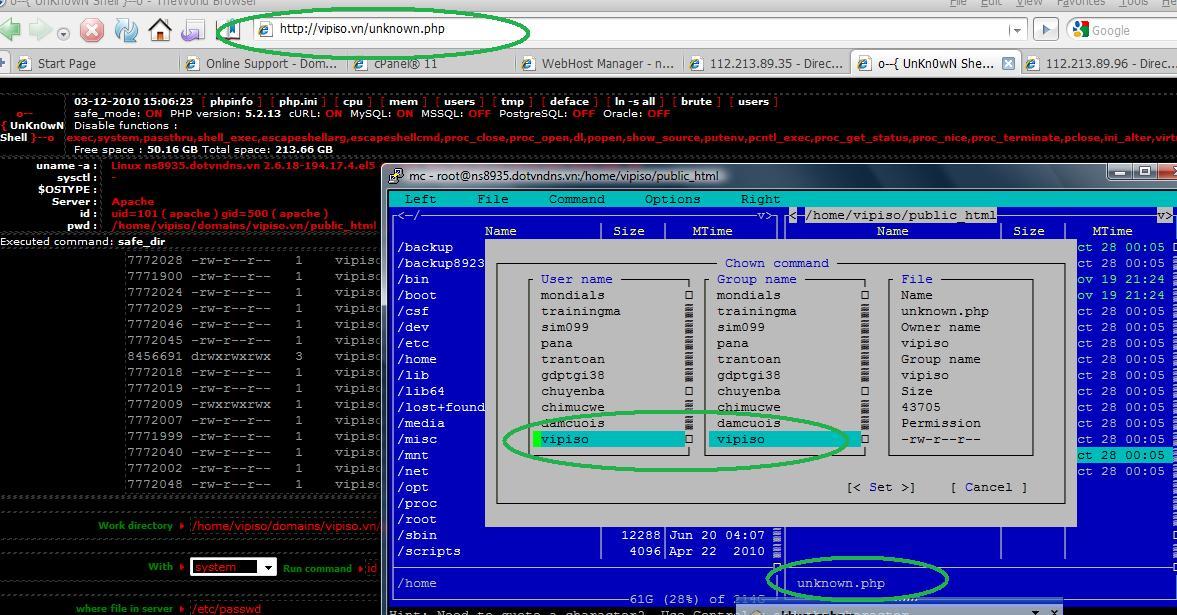Expand the 'system' function dropdown
Image resolution: width=1177 pixels, height=615 pixels.
pos(268,568)
